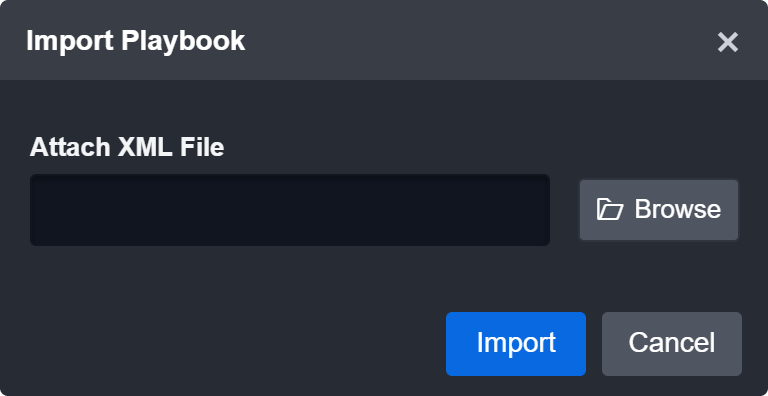The width and height of the screenshot is (768, 396).
Task: Cancel the playbook import
Action: pyautogui.click(x=672, y=344)
